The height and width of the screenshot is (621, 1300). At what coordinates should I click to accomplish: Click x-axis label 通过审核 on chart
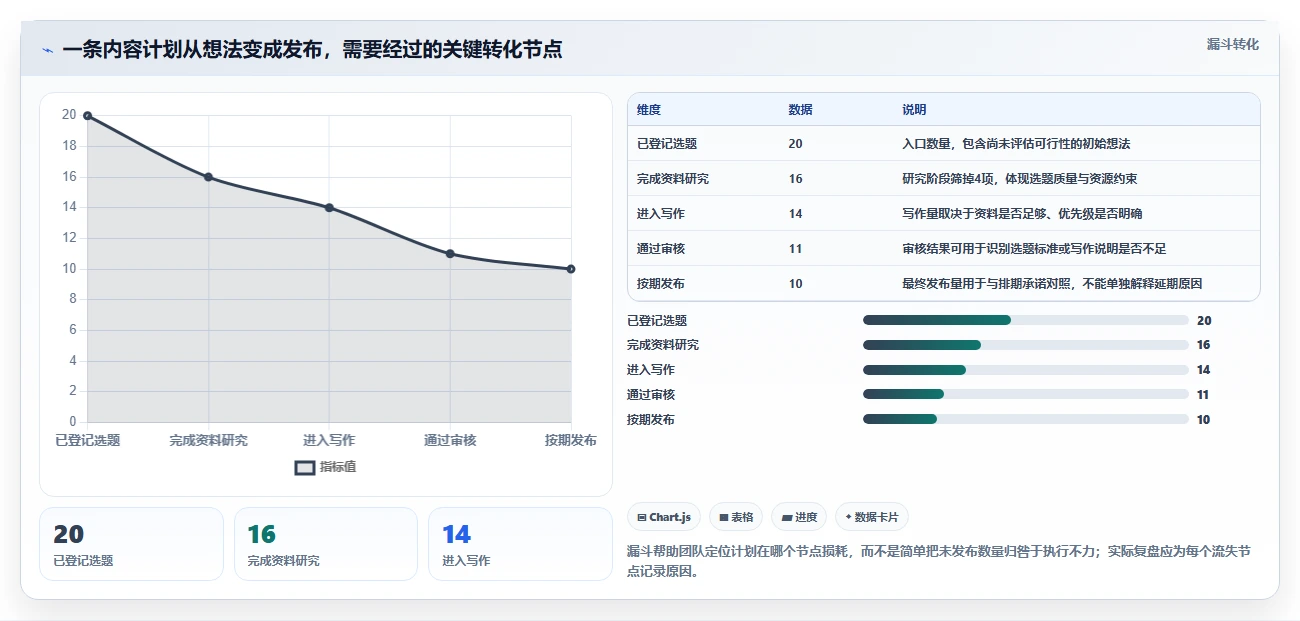450,440
